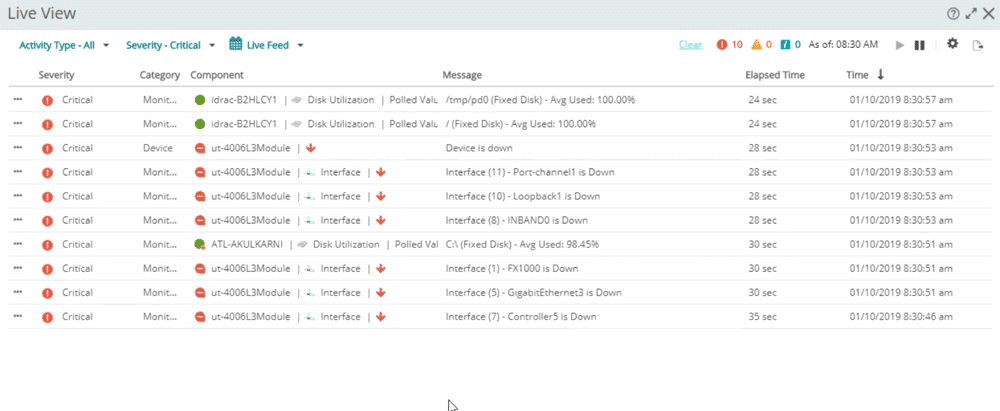Viewport: 1000px width, 411px height.
Task: Click 'As of: 08:30 AM' text
Action: 843,45
